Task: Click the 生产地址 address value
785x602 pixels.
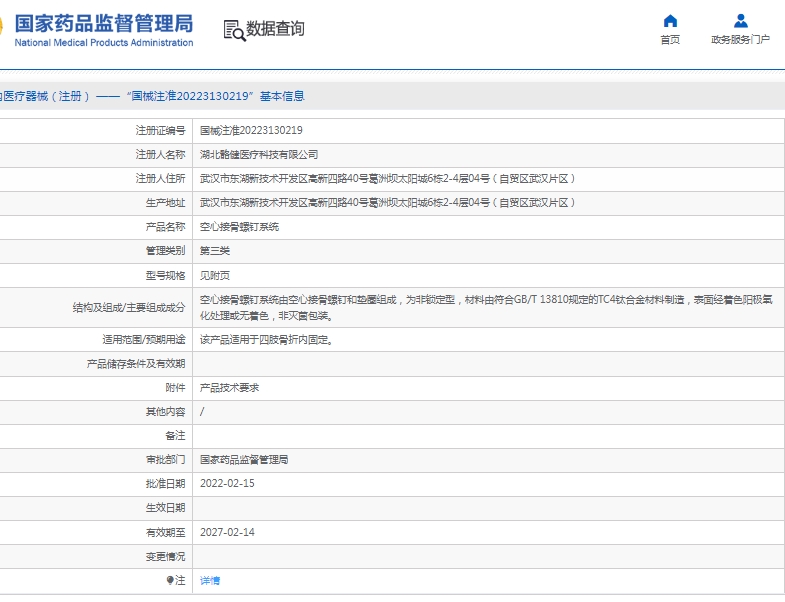Action: point(387,203)
